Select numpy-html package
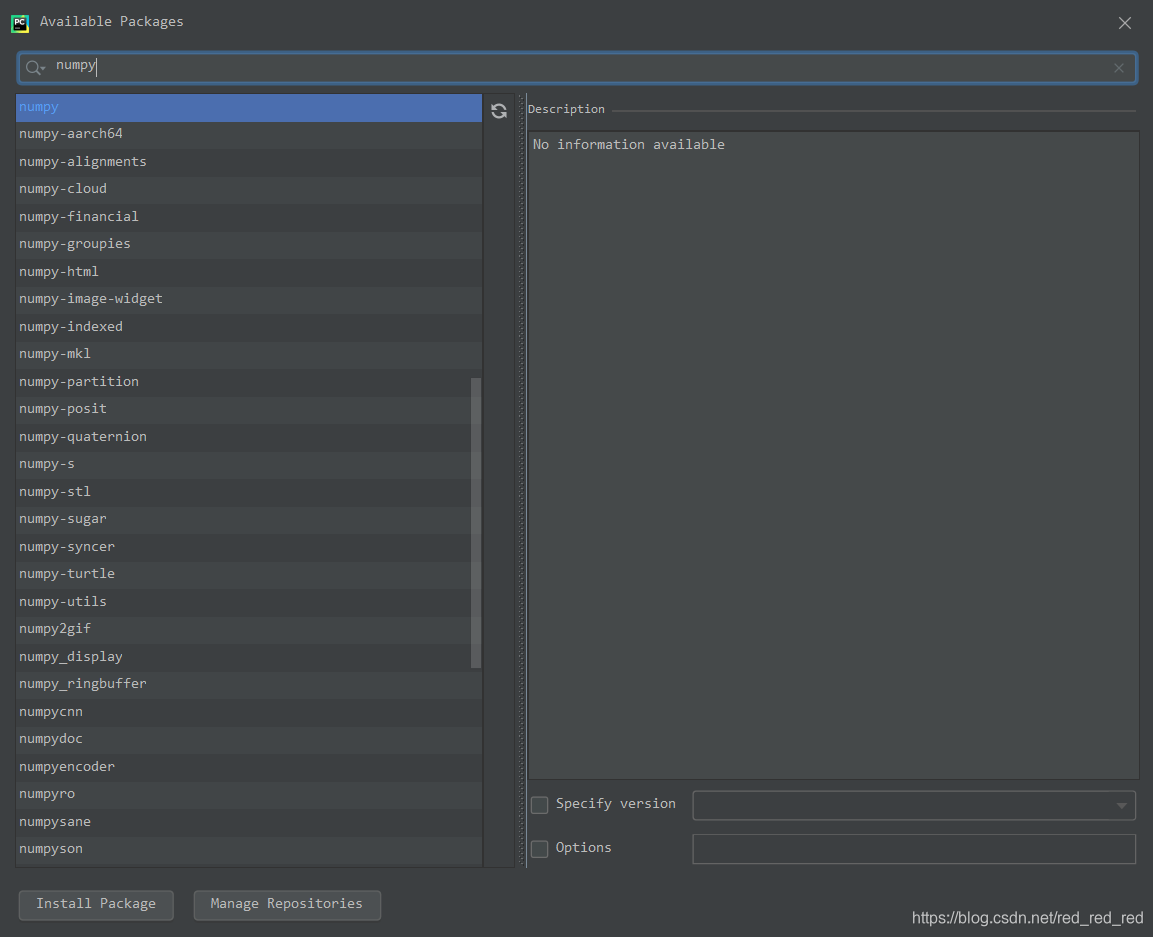 (249, 272)
